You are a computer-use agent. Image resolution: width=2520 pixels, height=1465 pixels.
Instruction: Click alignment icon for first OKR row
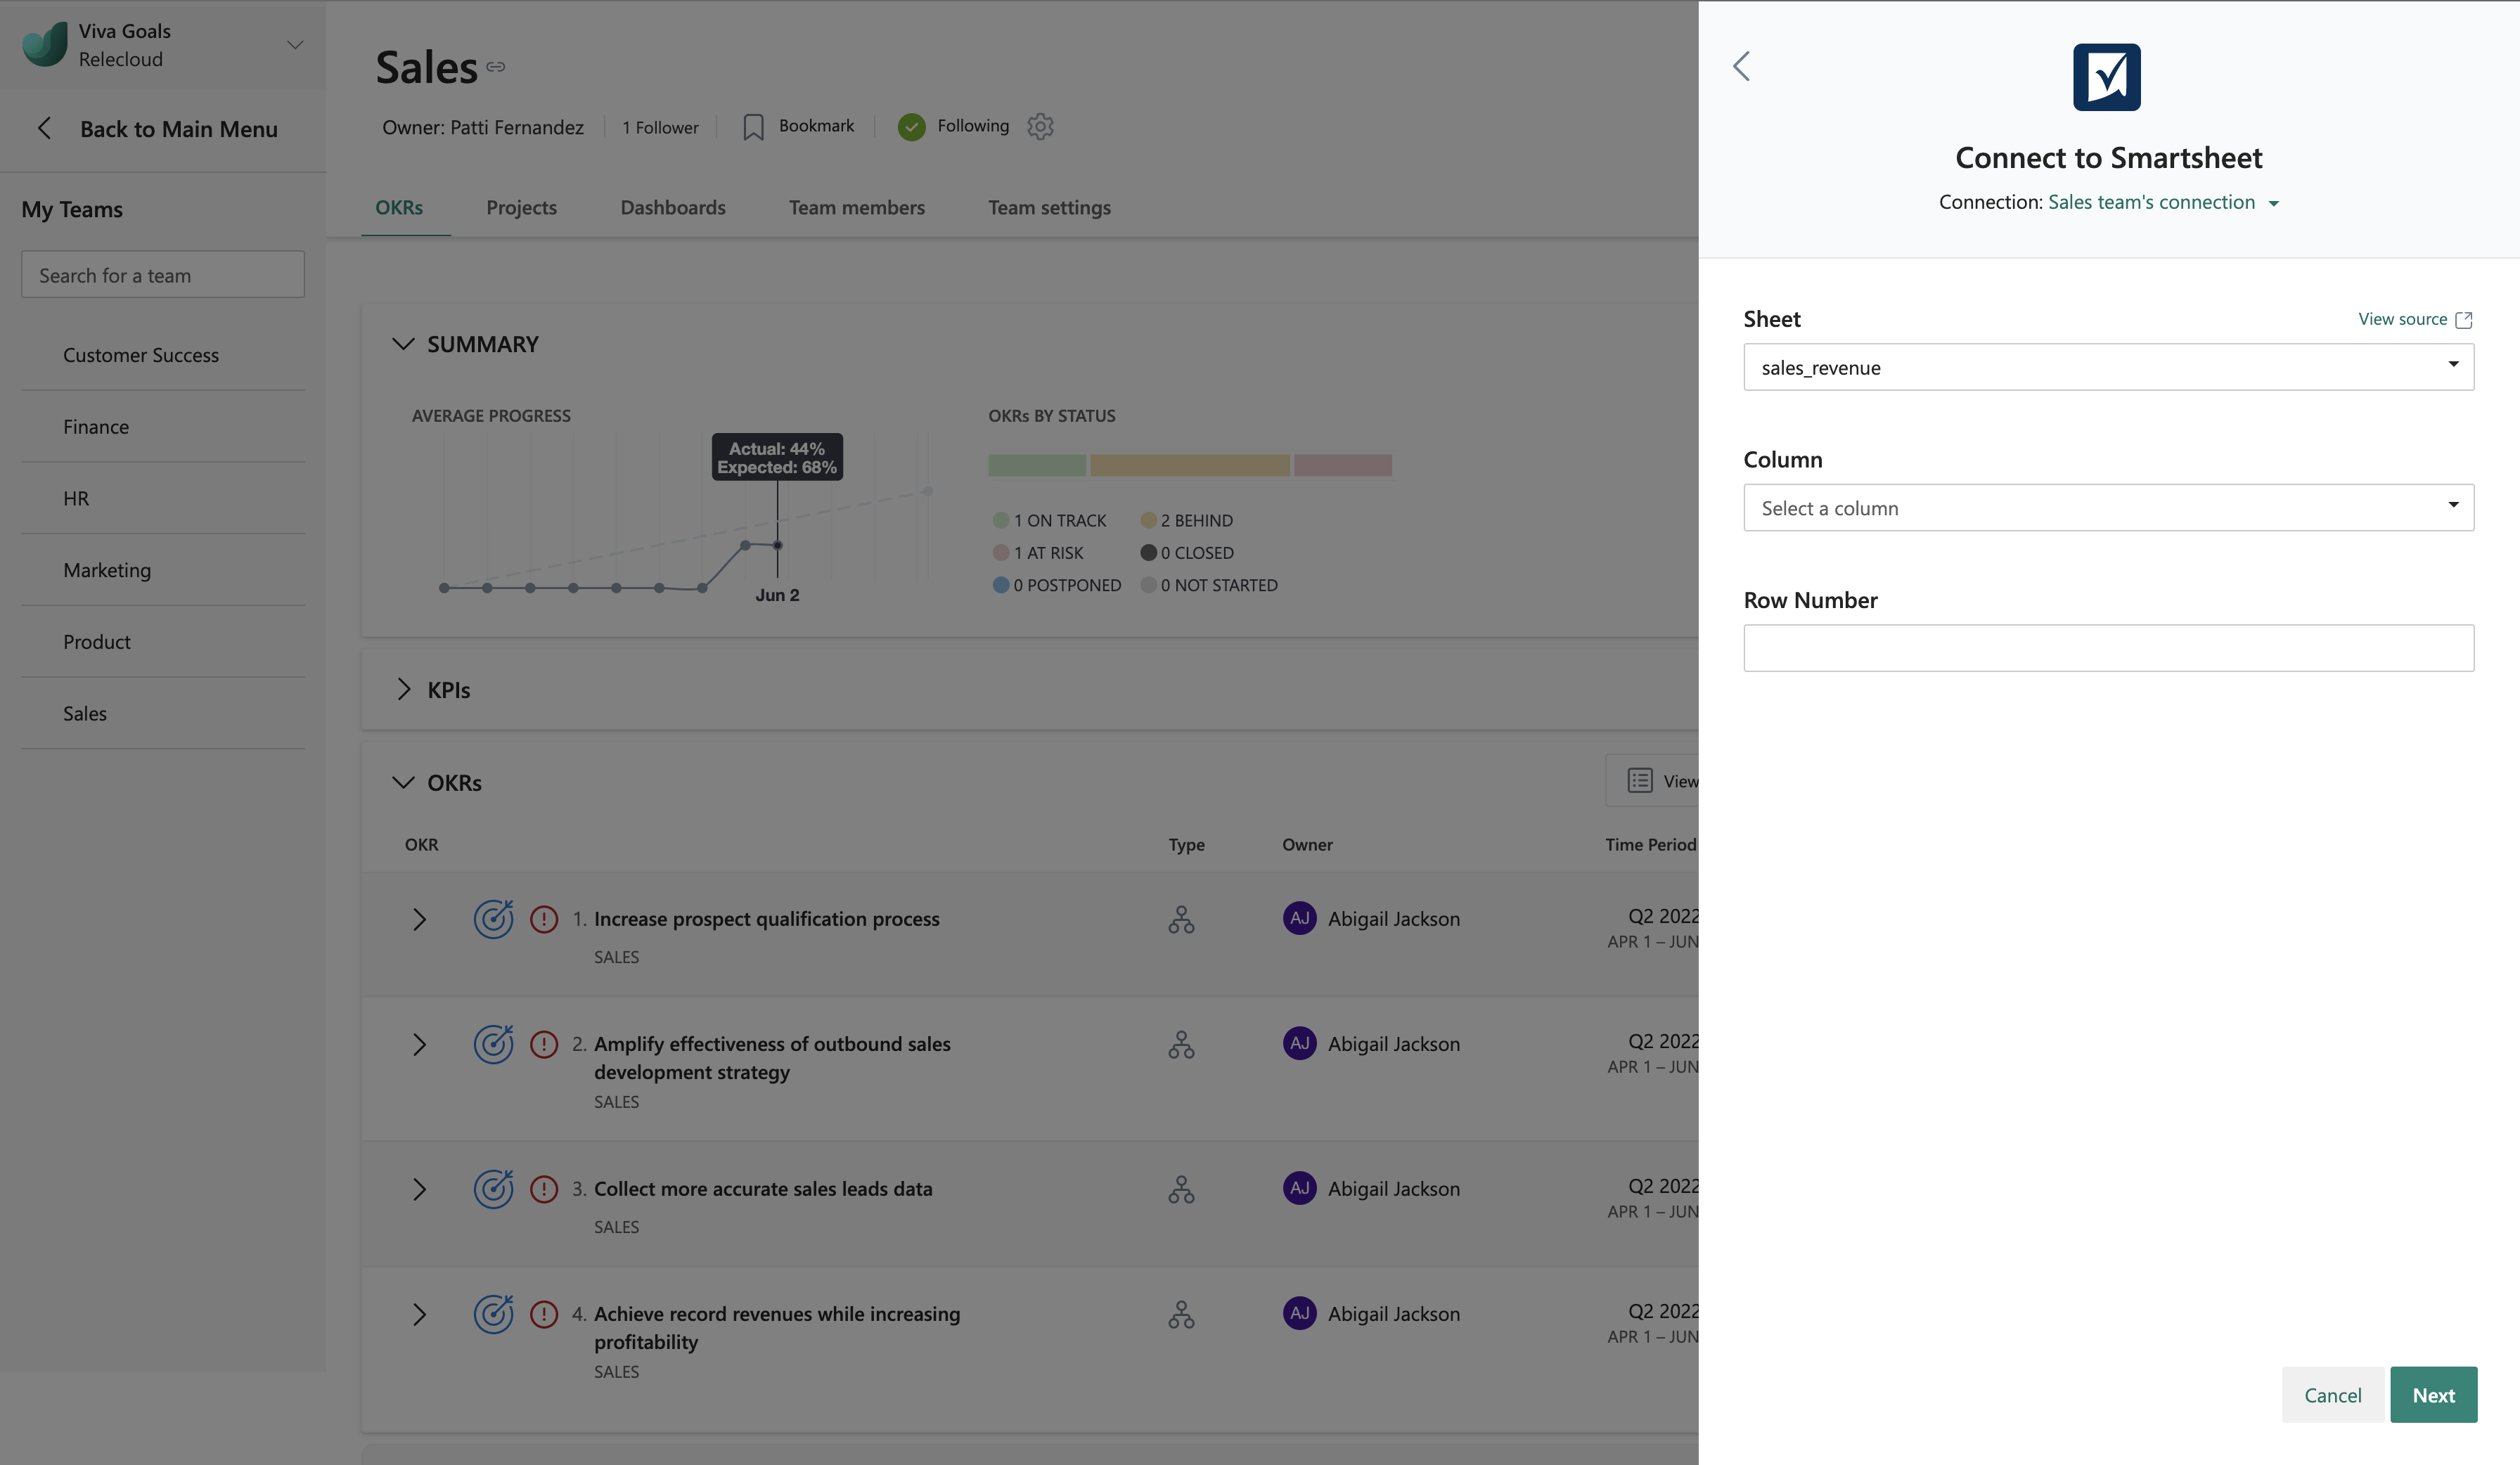point(1181,919)
